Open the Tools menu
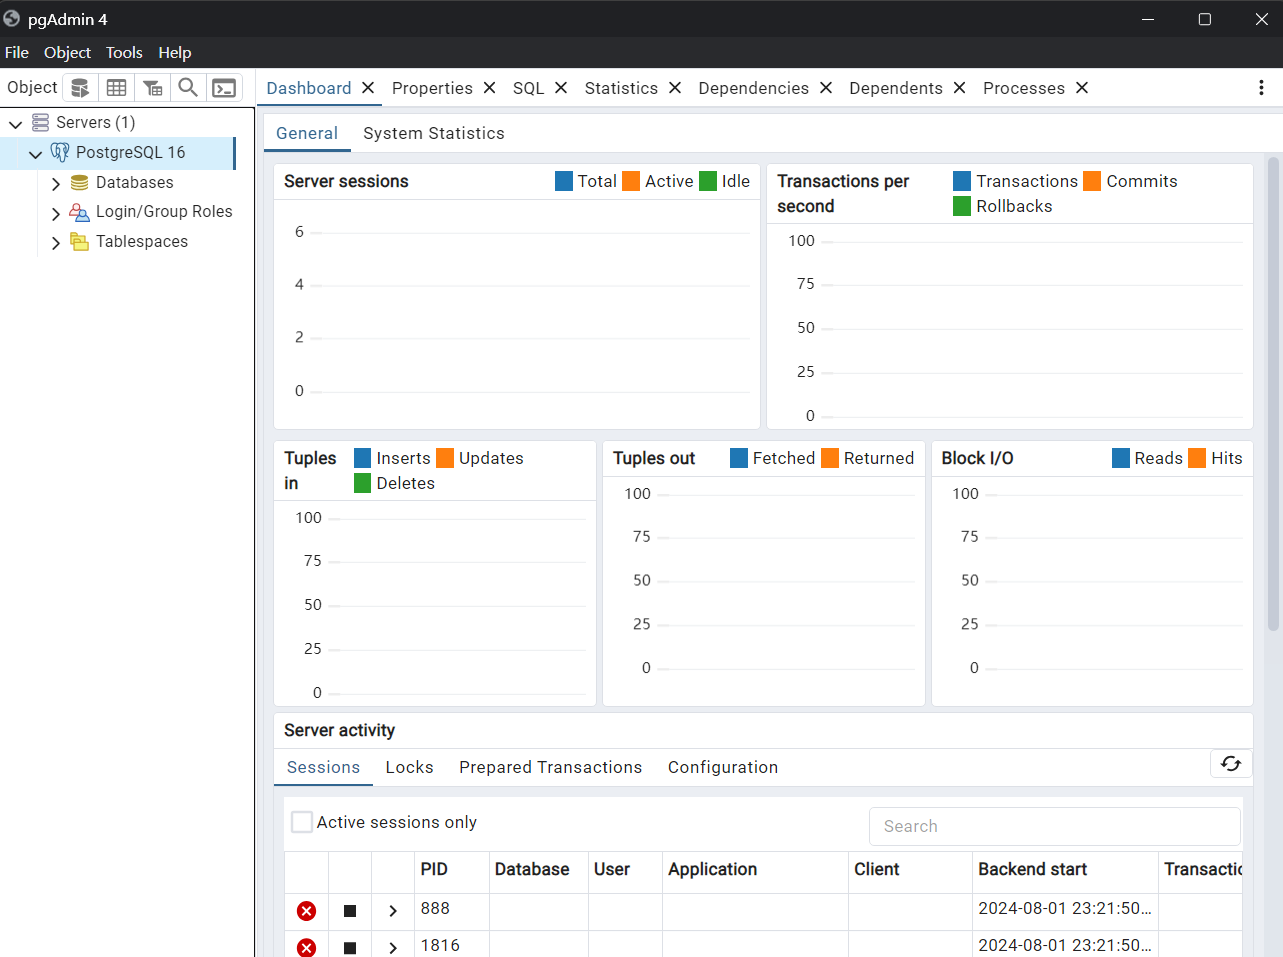Viewport: 1283px width, 957px height. [124, 53]
